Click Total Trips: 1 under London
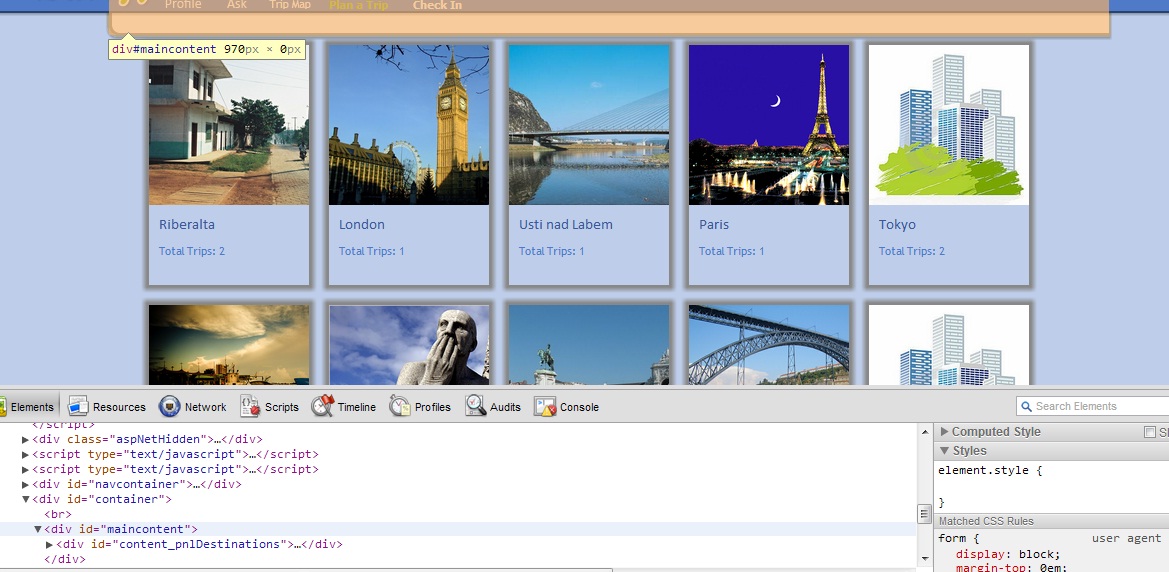Image resolution: width=1169 pixels, height=572 pixels. (x=371, y=251)
